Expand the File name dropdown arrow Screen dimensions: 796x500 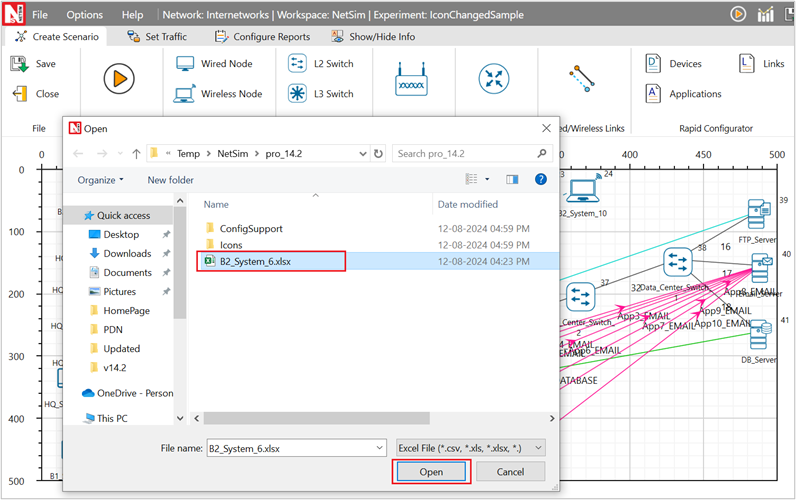(379, 448)
